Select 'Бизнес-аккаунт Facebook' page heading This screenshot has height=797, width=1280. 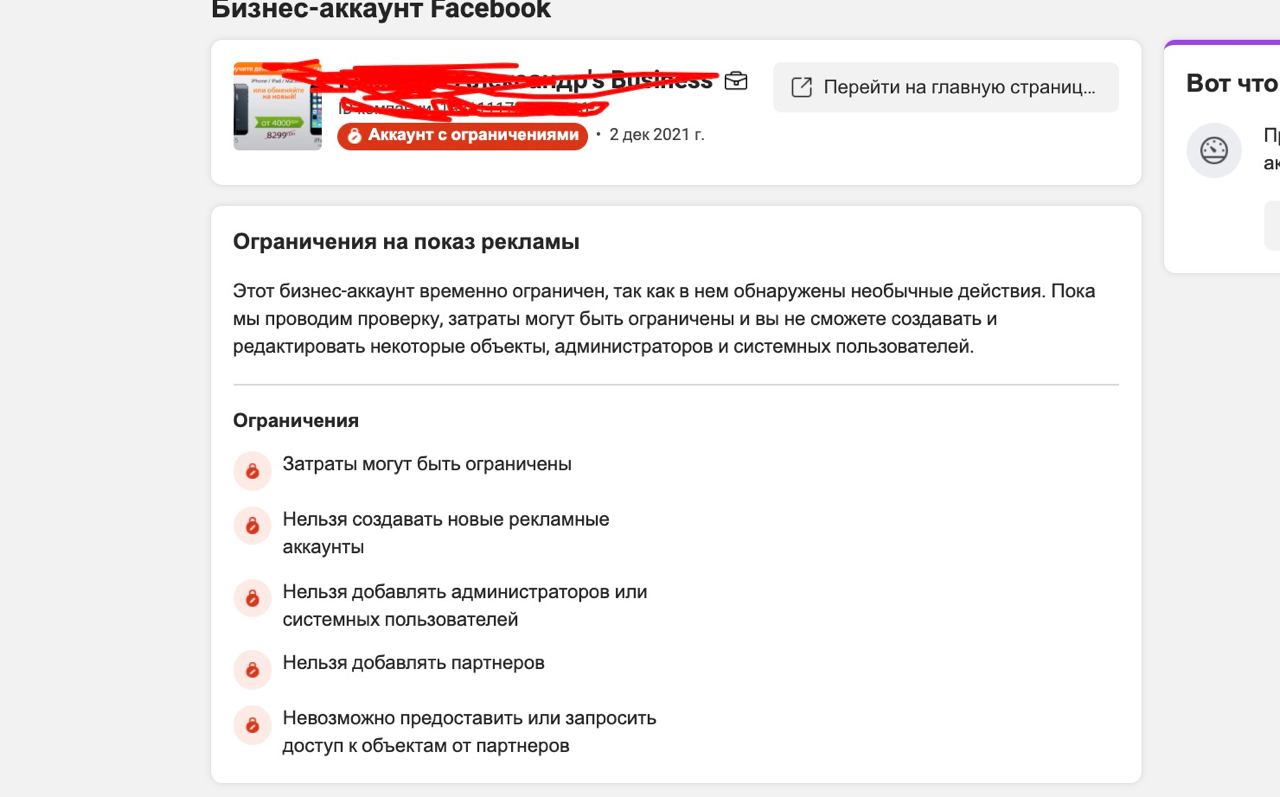[x=381, y=10]
